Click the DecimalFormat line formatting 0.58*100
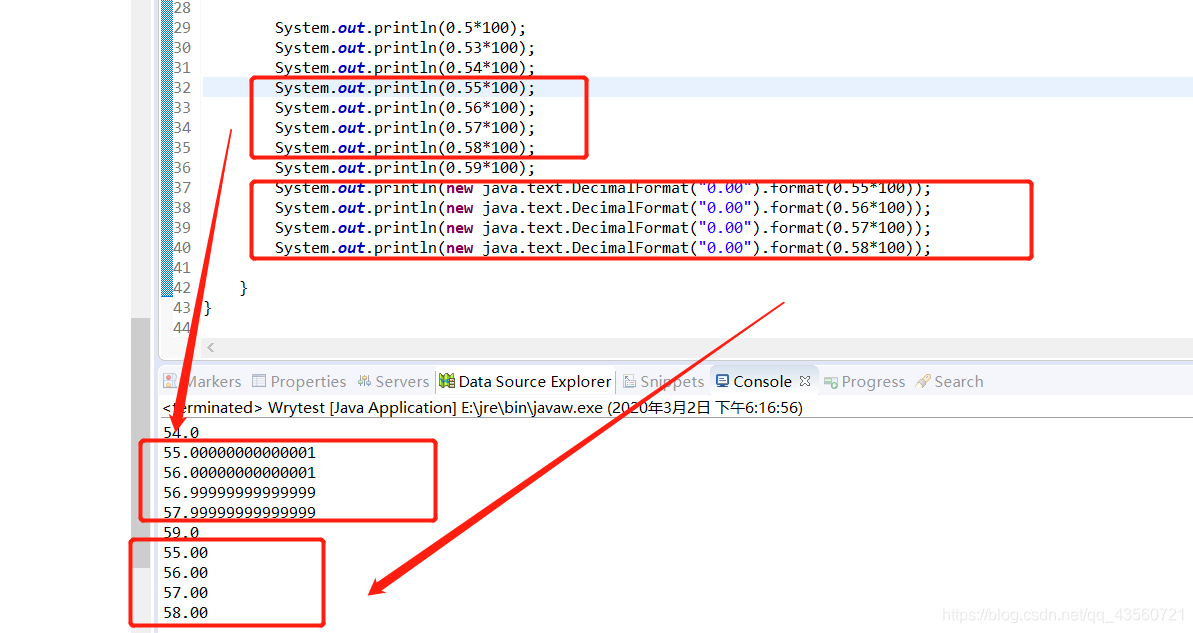 (603, 247)
